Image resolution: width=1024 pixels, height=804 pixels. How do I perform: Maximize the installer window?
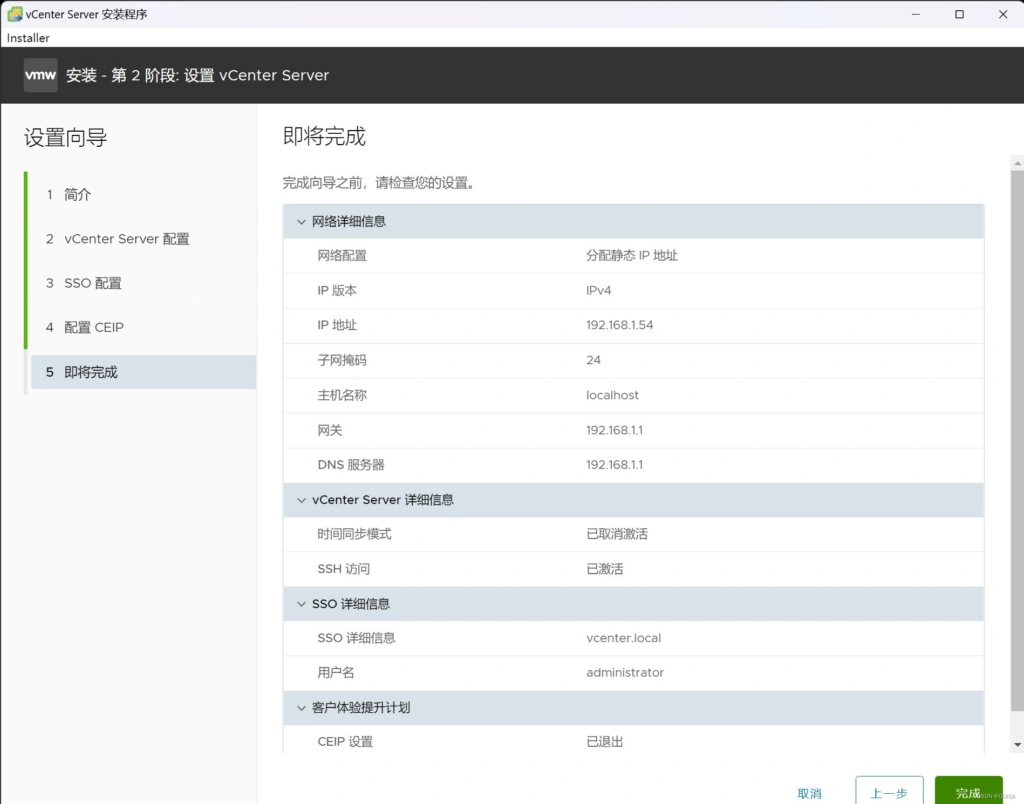click(x=959, y=14)
